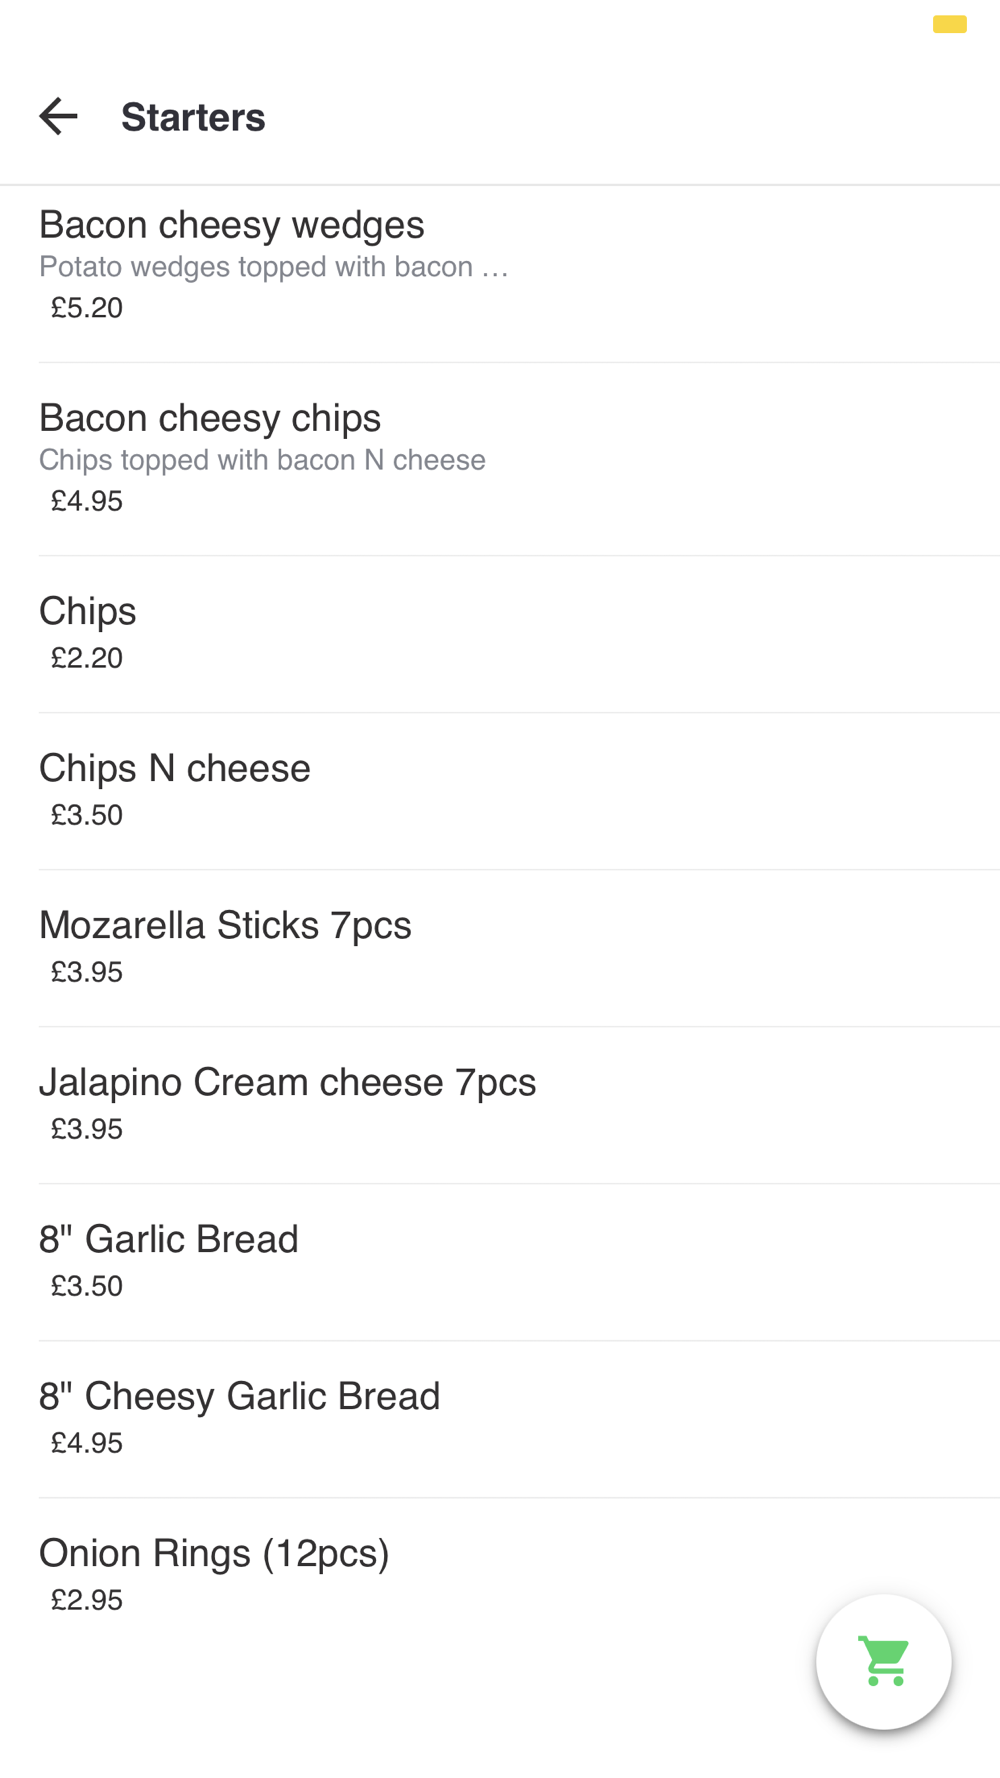Pick 8" Cheesy Garlic Bread
This screenshot has height=1778, width=1000.
pyautogui.click(x=240, y=1397)
